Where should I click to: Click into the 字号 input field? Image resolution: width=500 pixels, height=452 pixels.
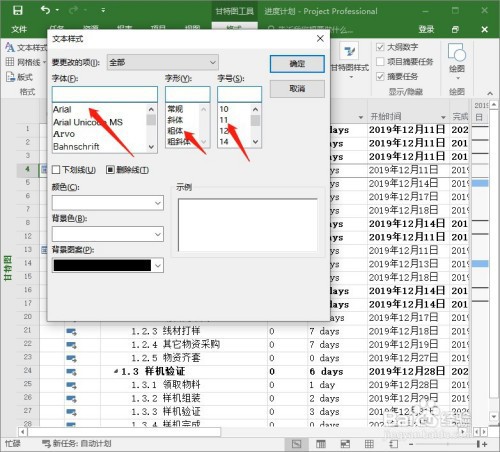click(239, 94)
